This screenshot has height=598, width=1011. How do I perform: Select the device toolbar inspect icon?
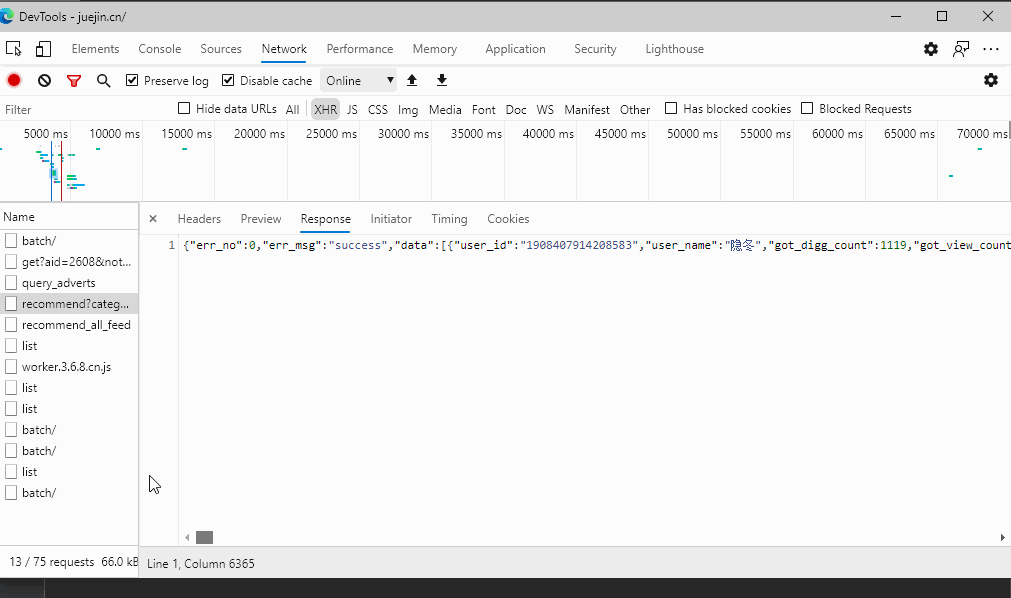coord(13,48)
